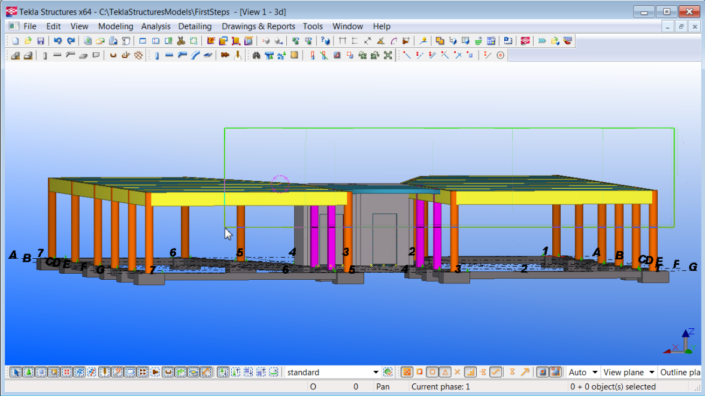This screenshot has width=705, height=396.
Task: Open the Tools menu
Action: (312, 26)
